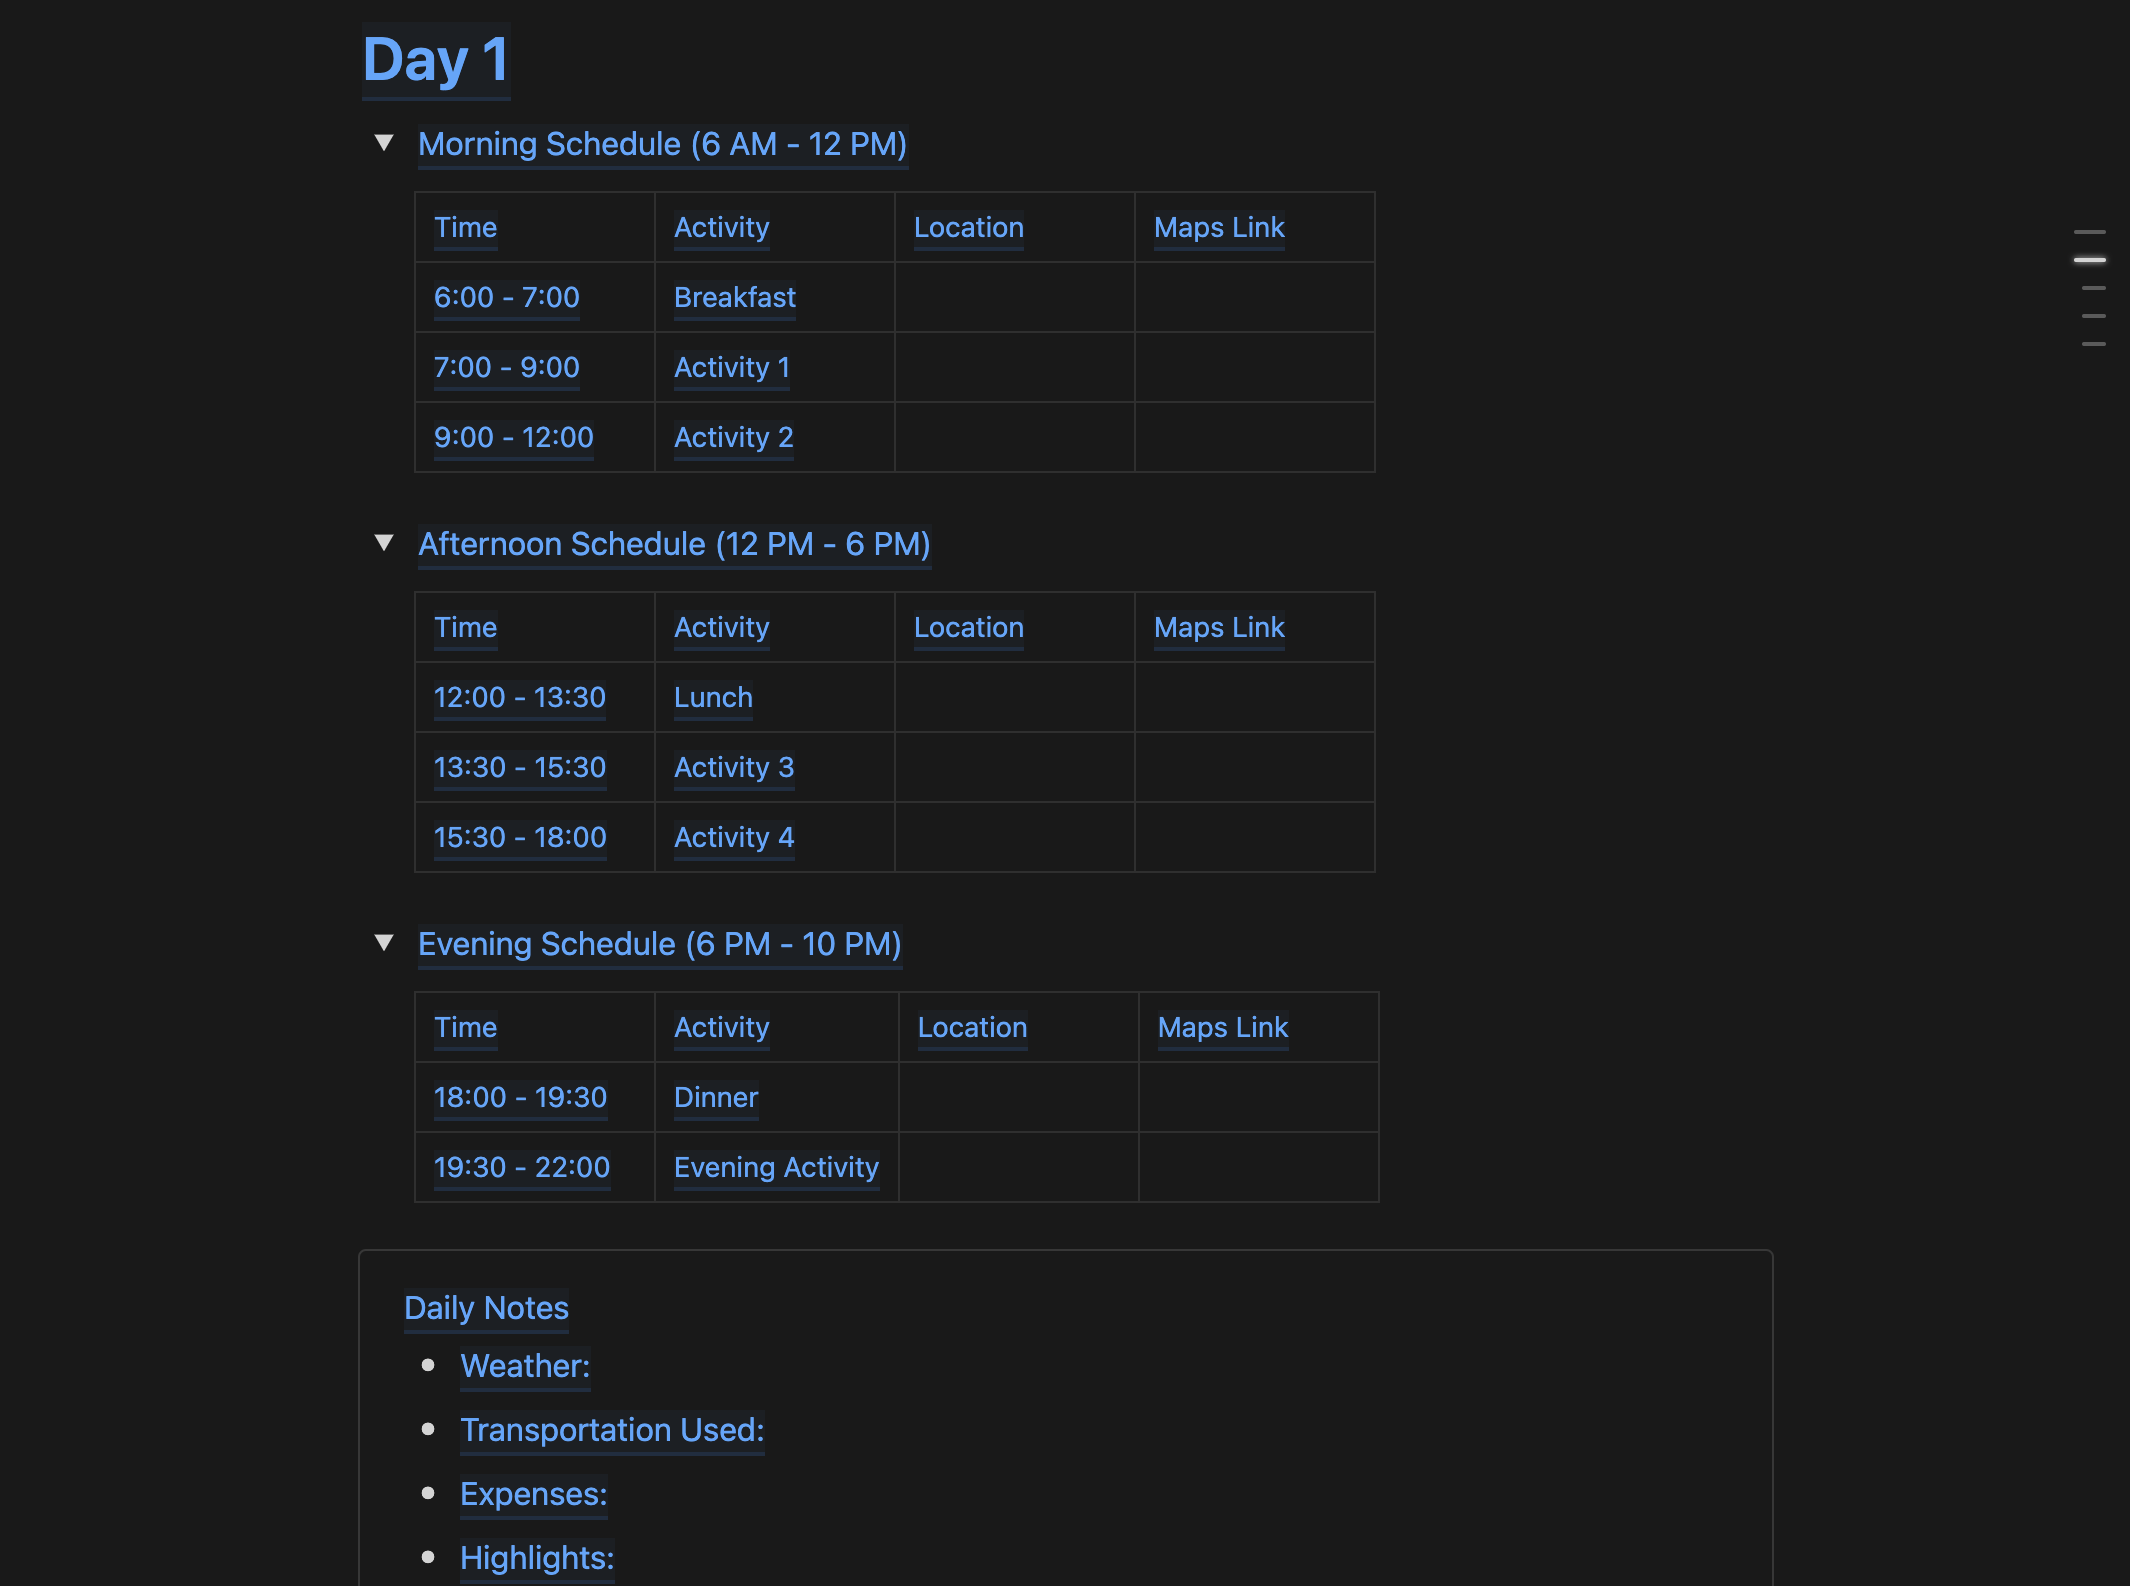Click the highlighted page outline marker
The height and width of the screenshot is (1586, 2130).
tap(2090, 260)
